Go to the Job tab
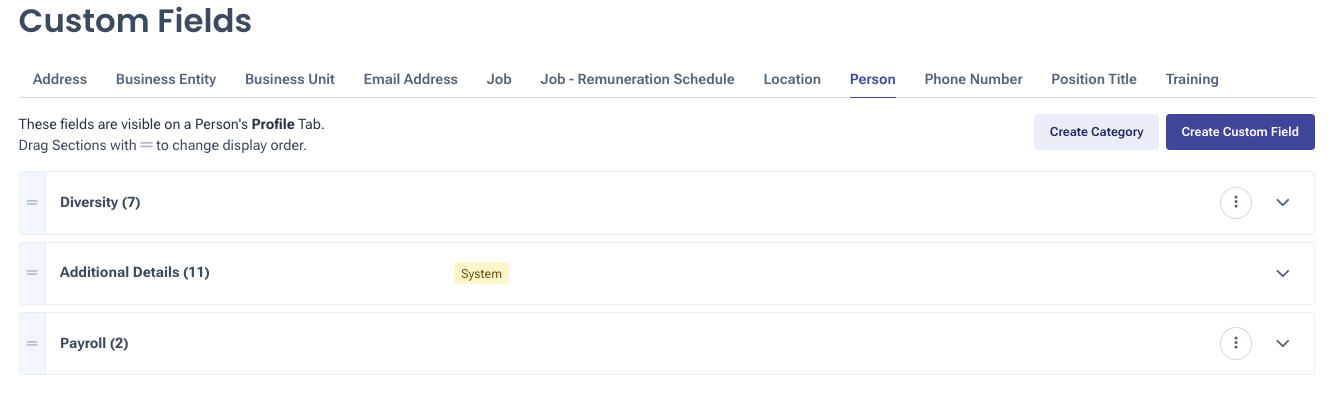 point(499,79)
